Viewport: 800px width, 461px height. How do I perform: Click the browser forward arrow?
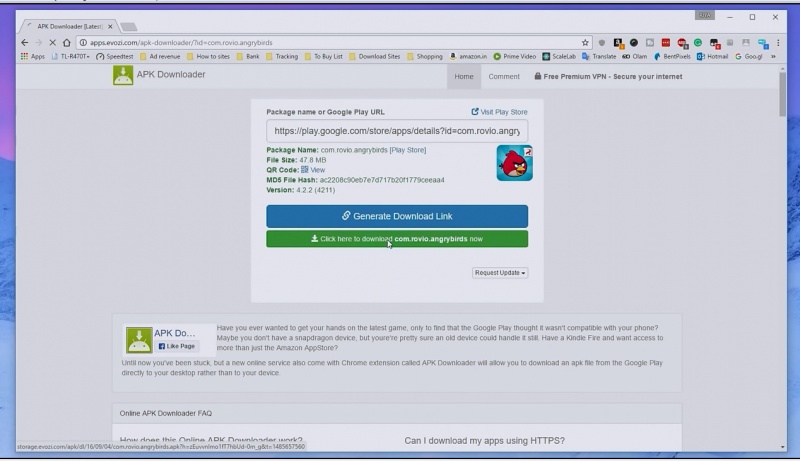click(x=38, y=43)
